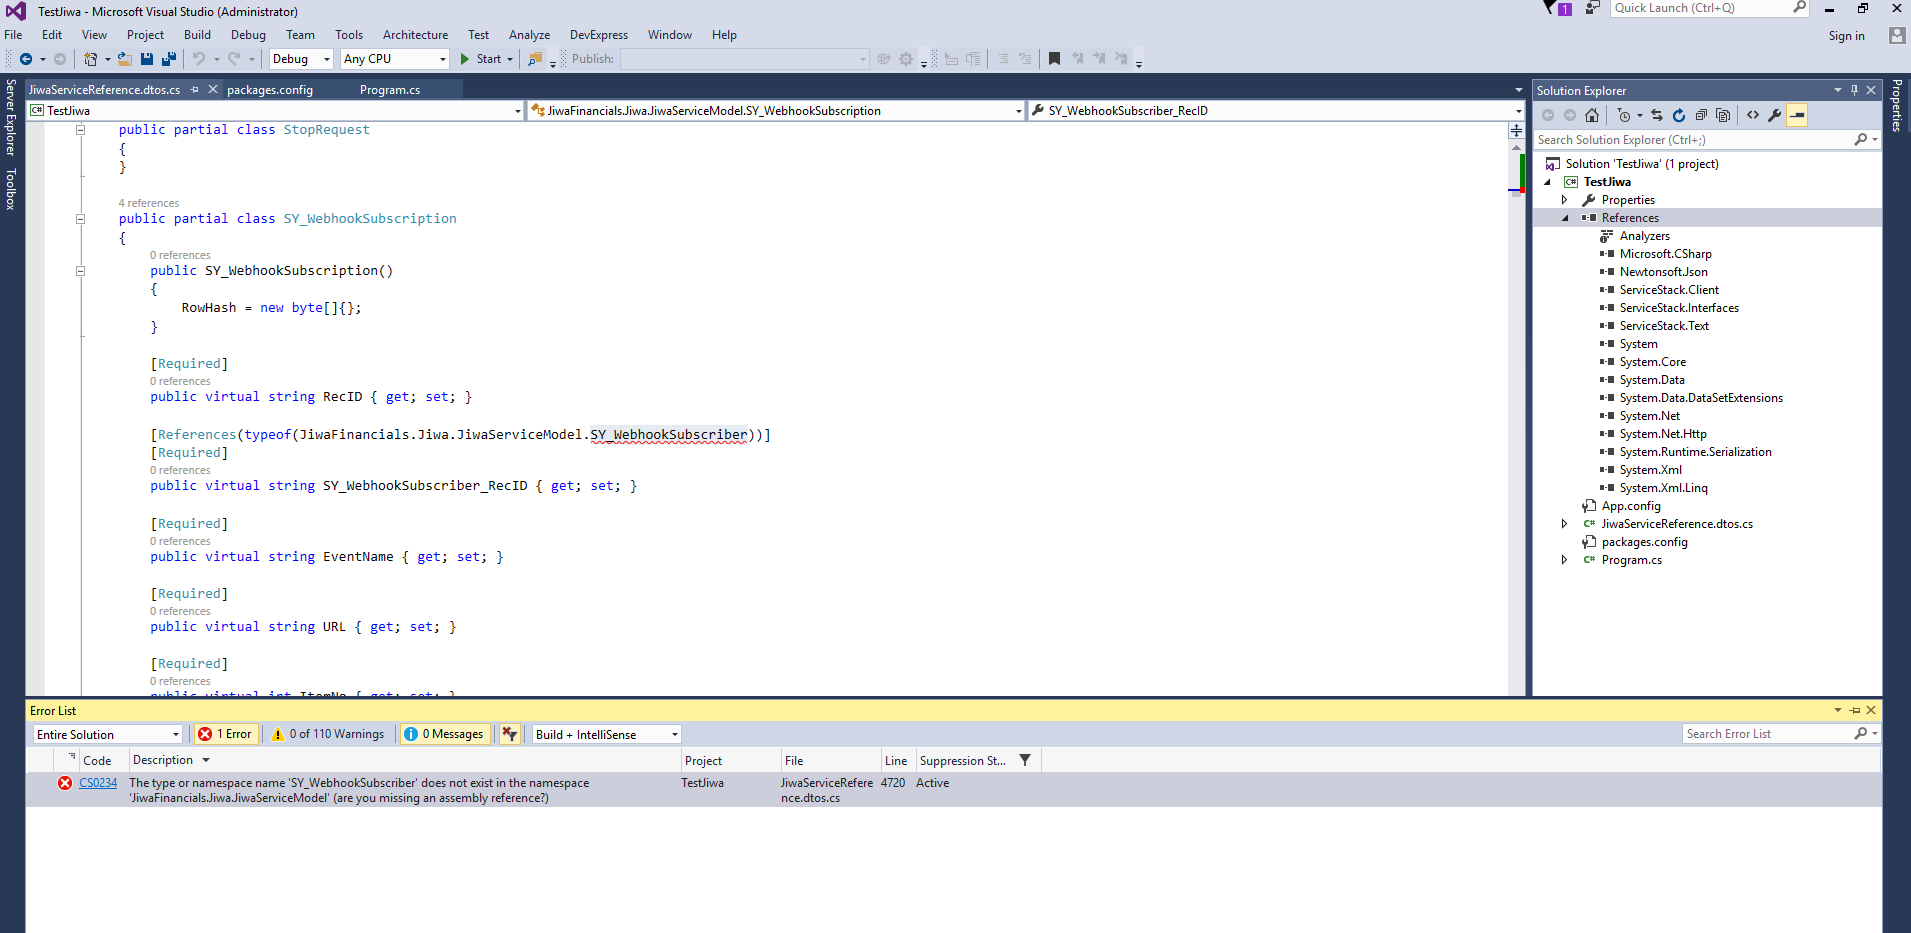Image resolution: width=1911 pixels, height=933 pixels.
Task: Click the bookmark toggle icon in toolbar
Action: coord(1054,59)
